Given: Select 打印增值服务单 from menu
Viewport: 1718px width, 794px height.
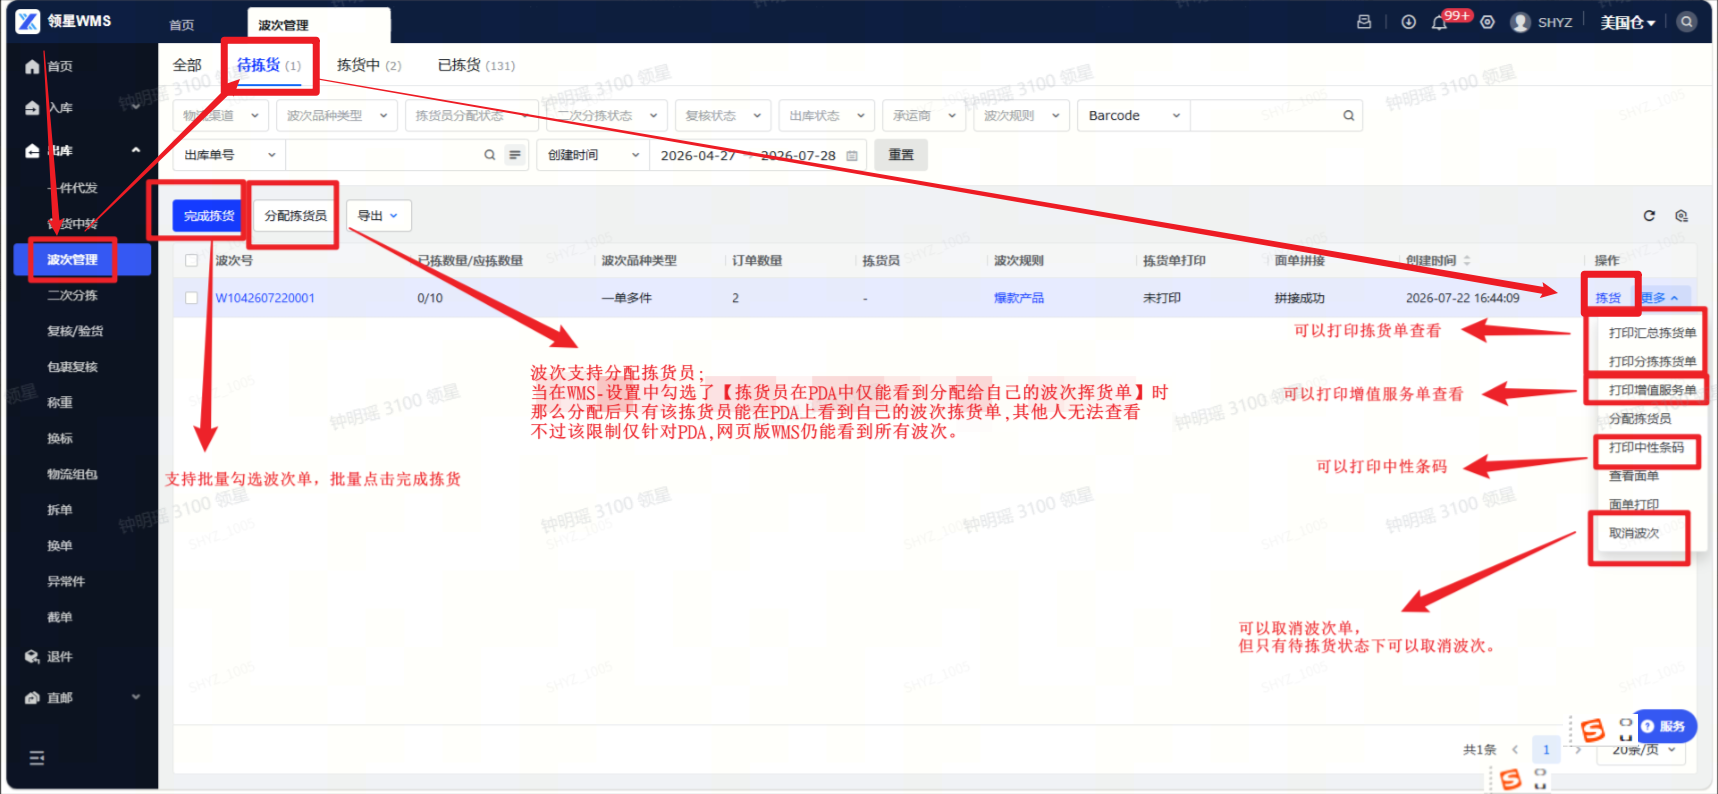Looking at the screenshot, I should pos(1652,390).
